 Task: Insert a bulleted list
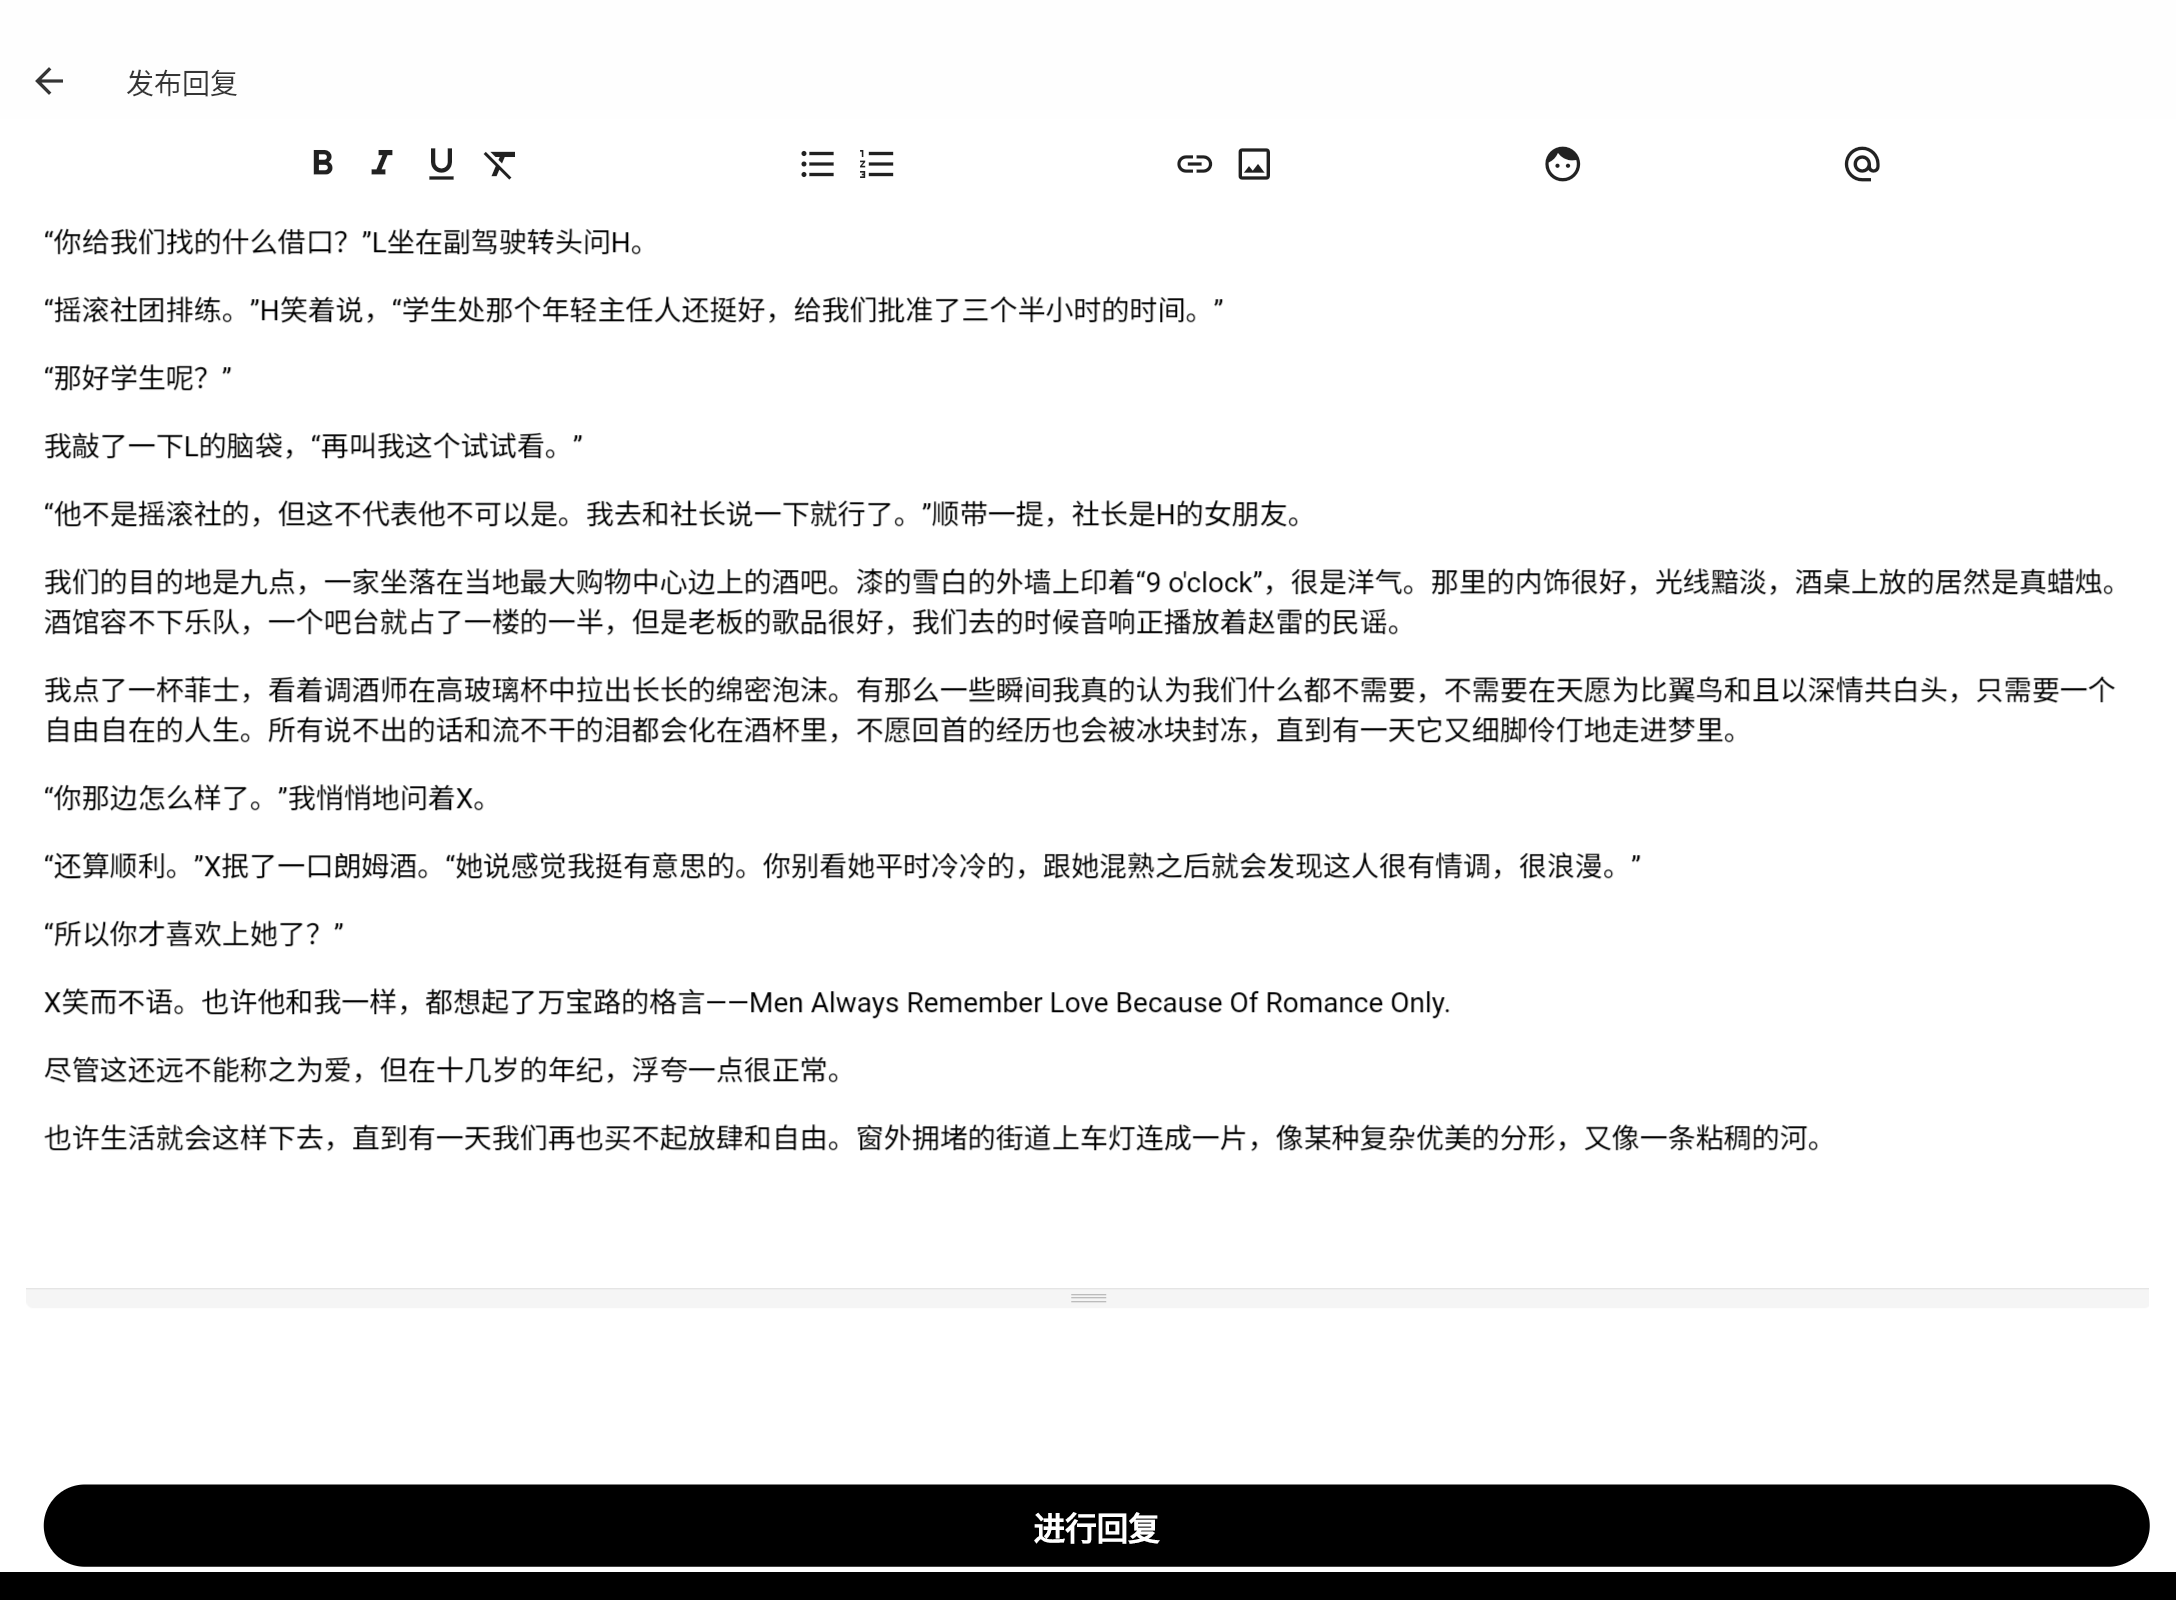[x=817, y=164]
